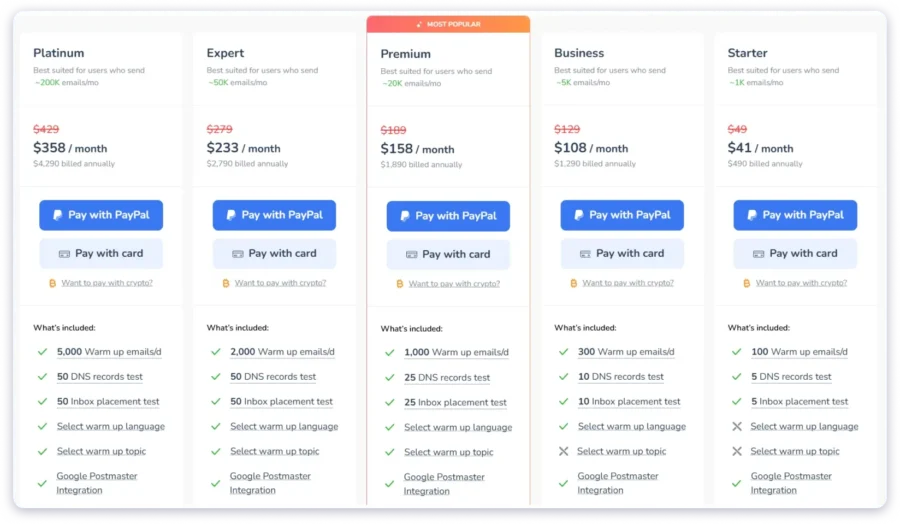Click Bitcoin icon under Premium plan
This screenshot has width=900, height=524.
400,284
